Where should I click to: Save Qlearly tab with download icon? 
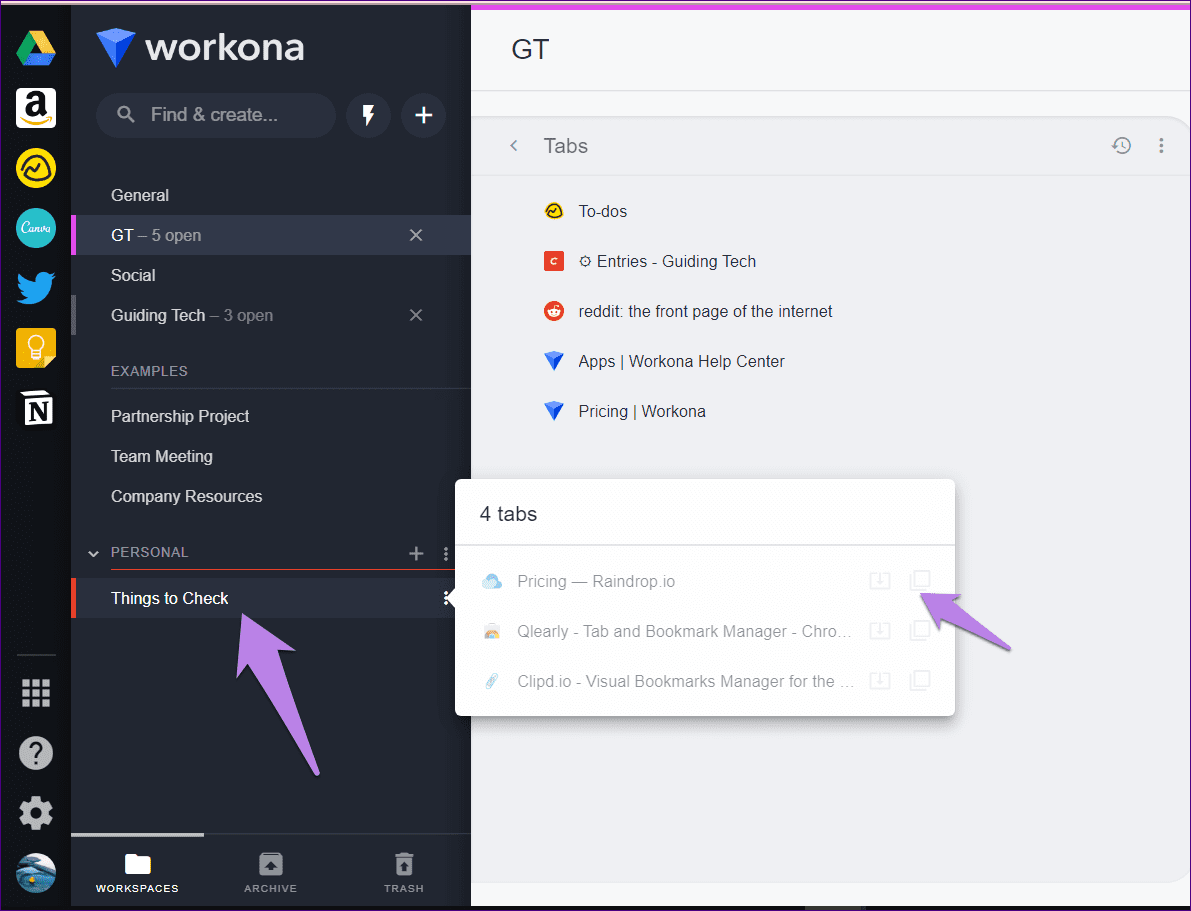tap(880, 631)
